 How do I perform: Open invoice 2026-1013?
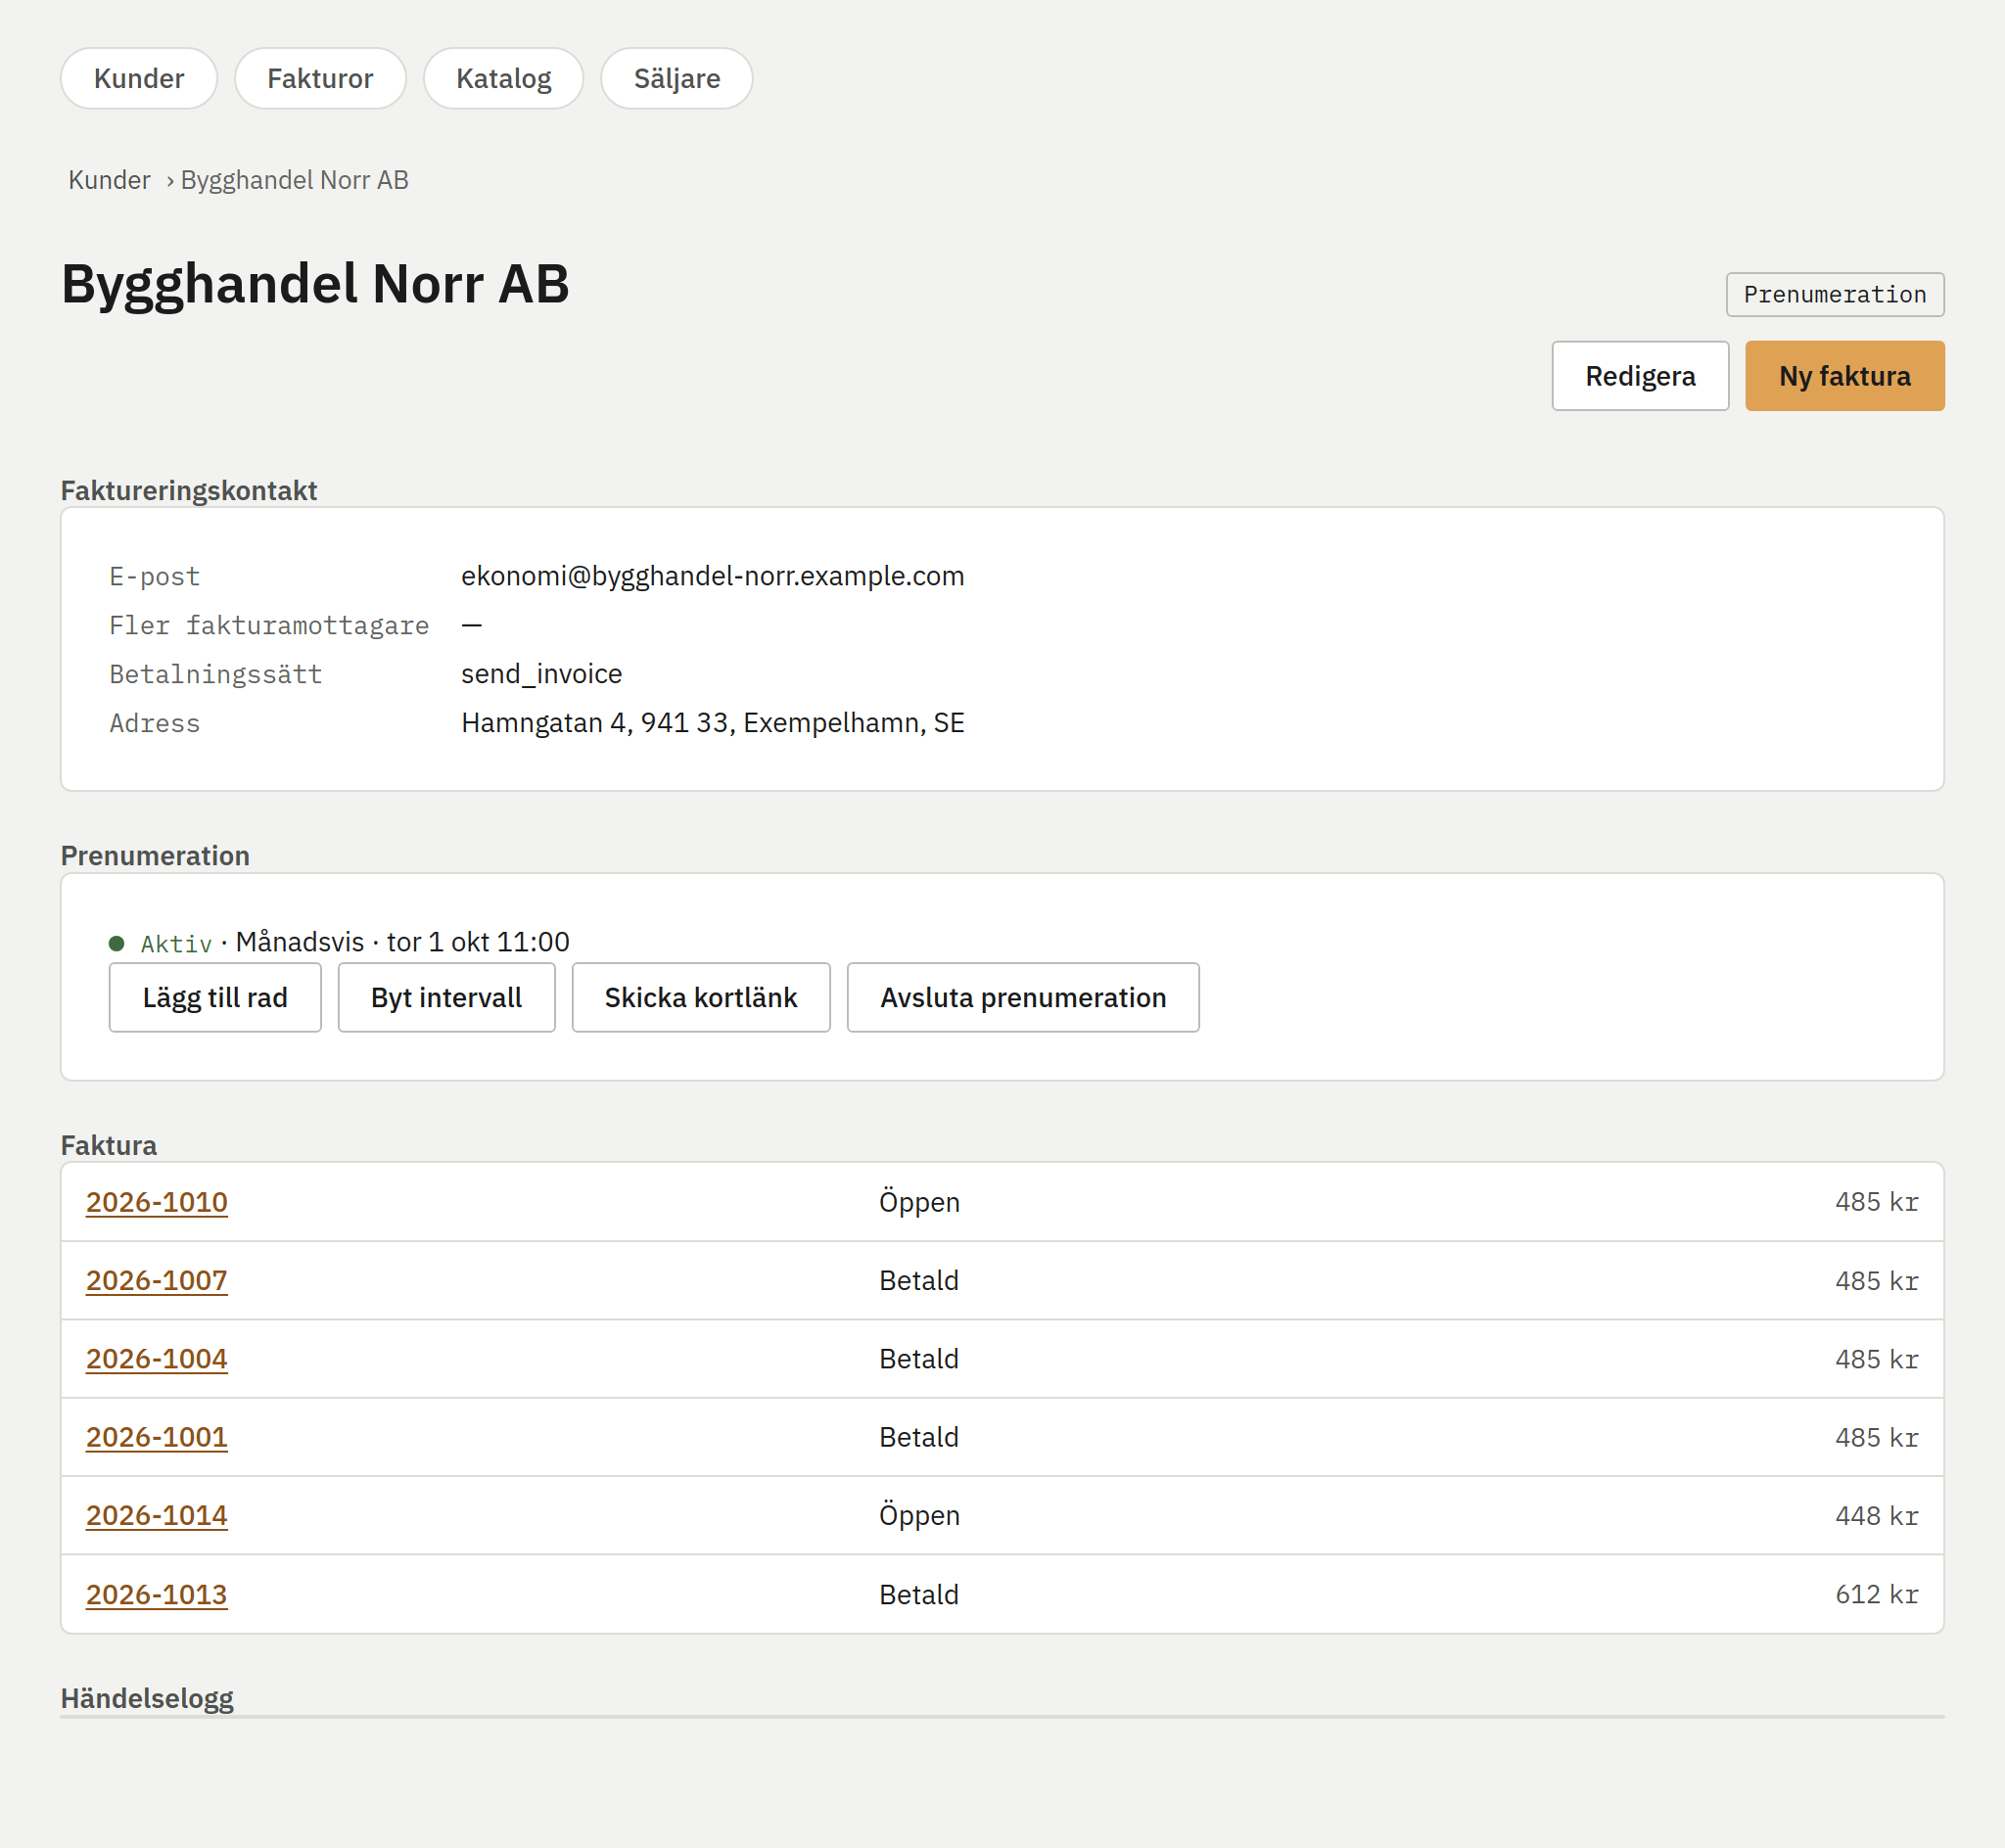[x=157, y=1594]
